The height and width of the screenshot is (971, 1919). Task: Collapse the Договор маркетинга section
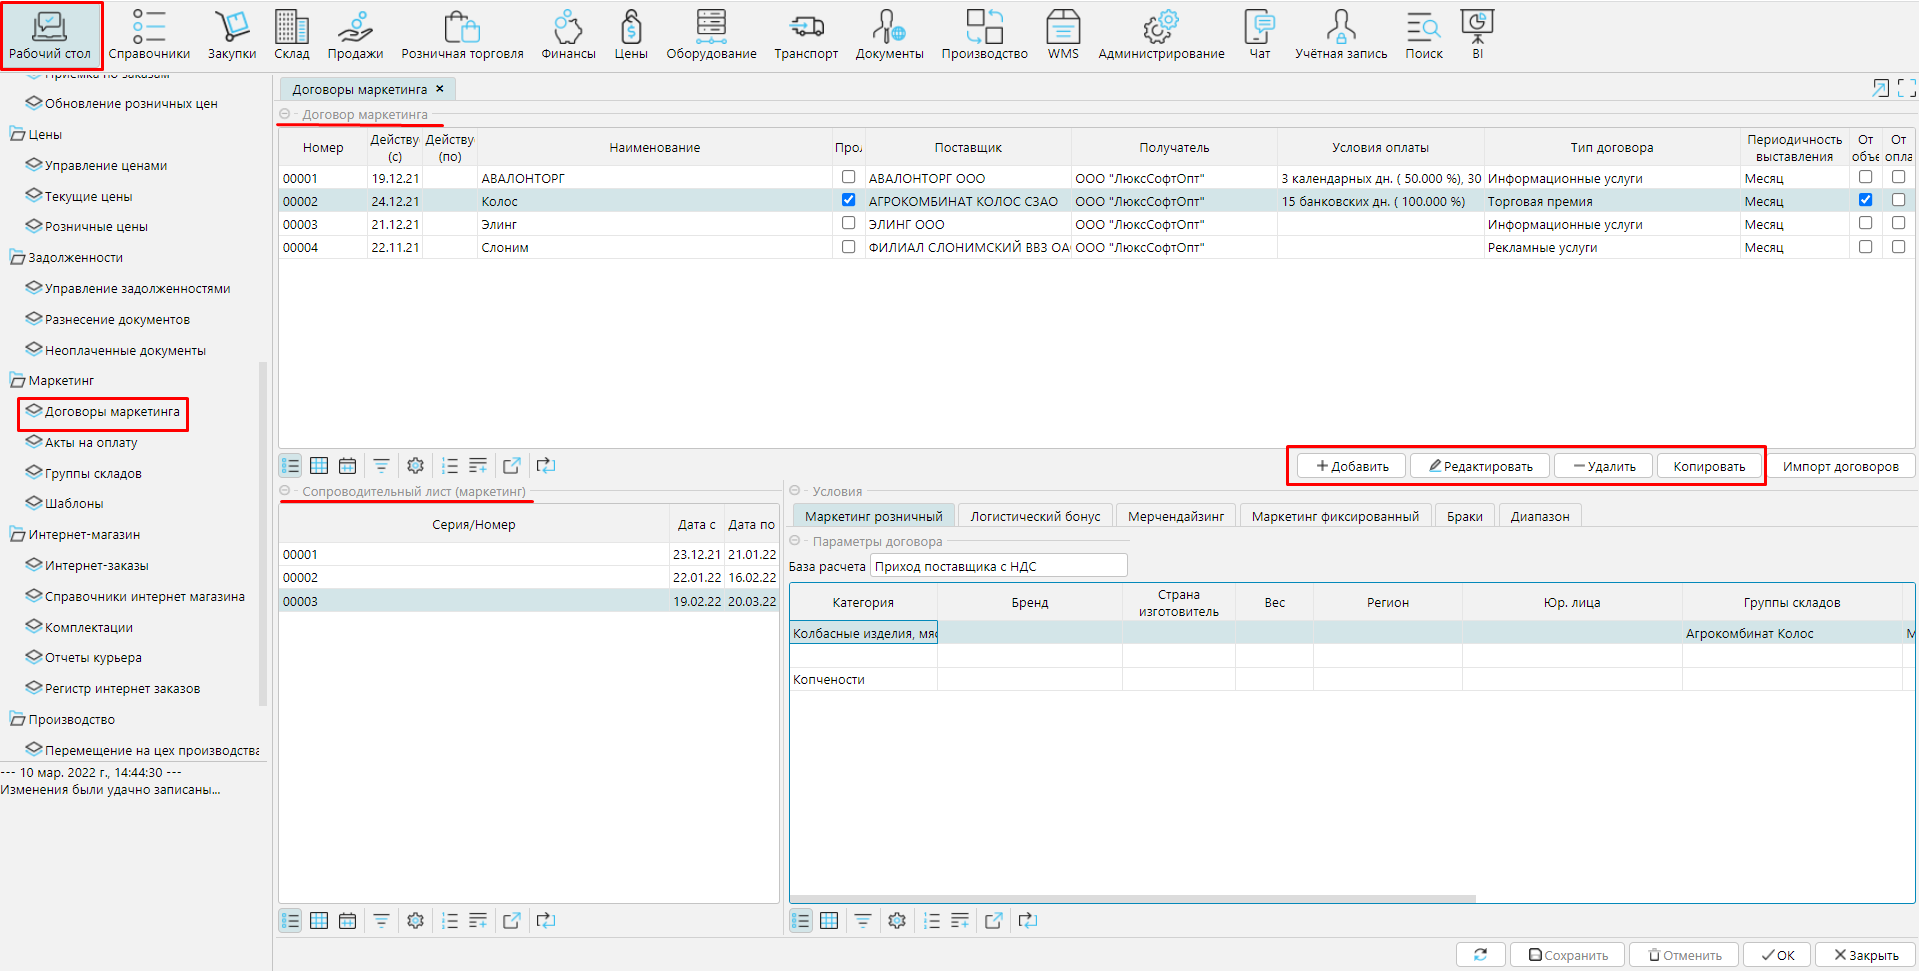pyautogui.click(x=285, y=115)
